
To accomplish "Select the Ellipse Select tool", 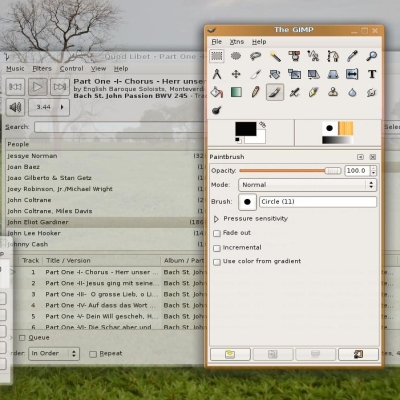I will click(x=236, y=56).
